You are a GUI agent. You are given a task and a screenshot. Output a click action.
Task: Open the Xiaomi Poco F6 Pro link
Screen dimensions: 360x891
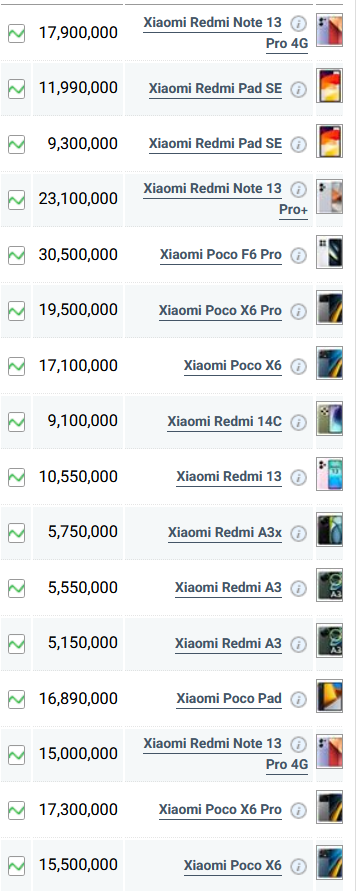click(x=220, y=255)
